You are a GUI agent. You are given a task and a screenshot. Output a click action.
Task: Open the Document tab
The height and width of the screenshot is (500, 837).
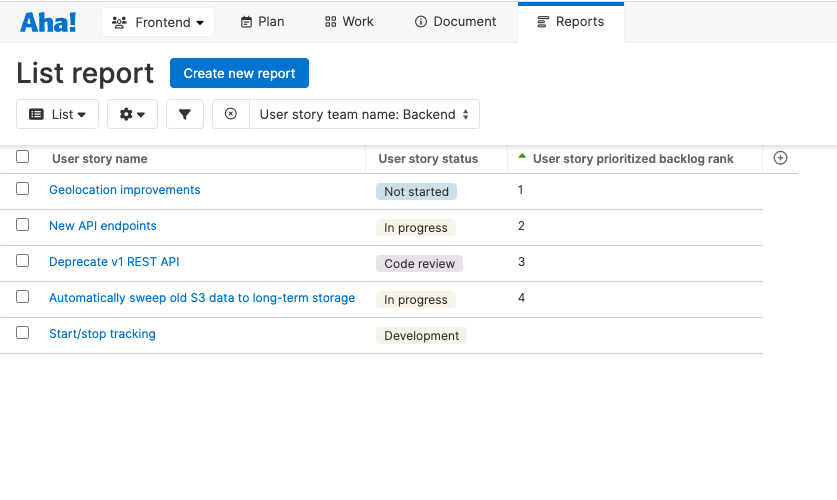[x=455, y=22]
